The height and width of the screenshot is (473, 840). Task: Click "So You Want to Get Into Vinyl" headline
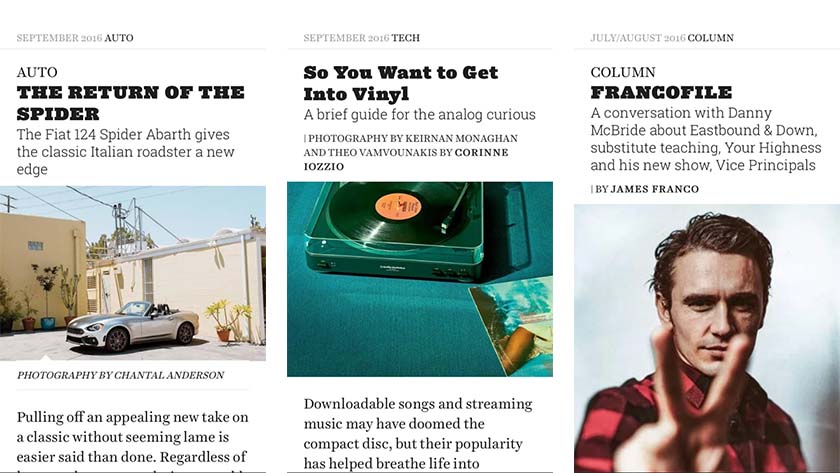coord(401,83)
